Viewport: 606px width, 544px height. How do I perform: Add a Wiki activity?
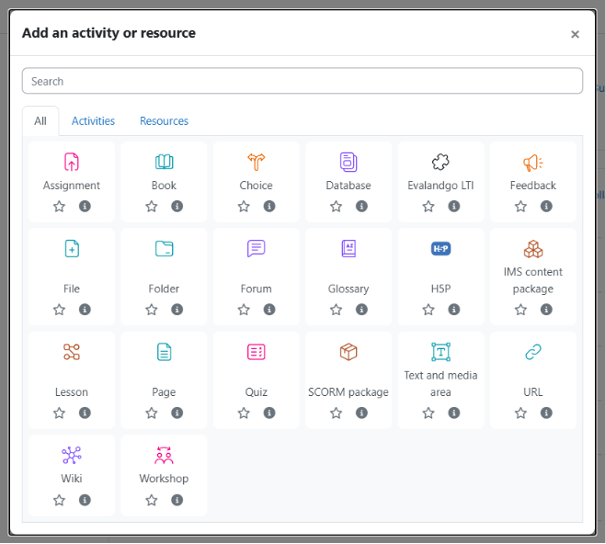pos(71,456)
